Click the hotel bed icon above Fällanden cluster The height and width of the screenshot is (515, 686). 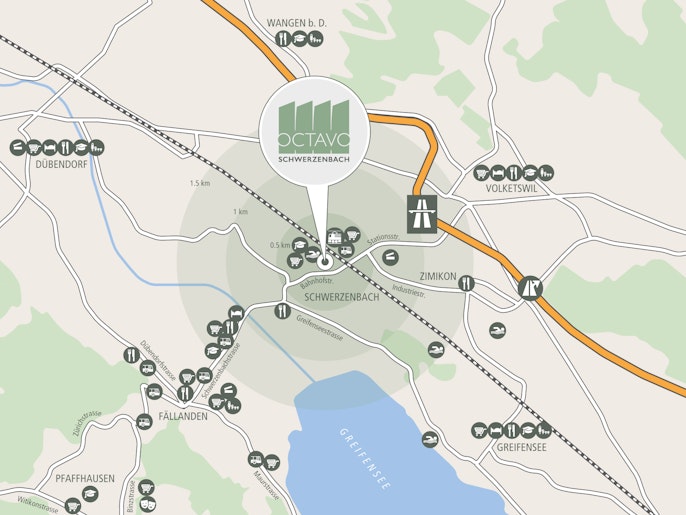[x=236, y=313]
